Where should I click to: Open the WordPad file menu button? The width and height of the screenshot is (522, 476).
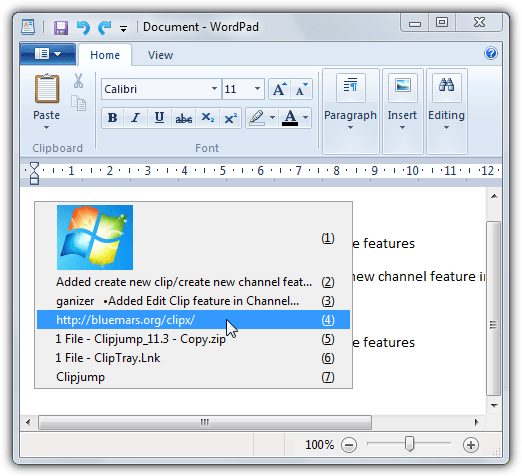(x=48, y=54)
